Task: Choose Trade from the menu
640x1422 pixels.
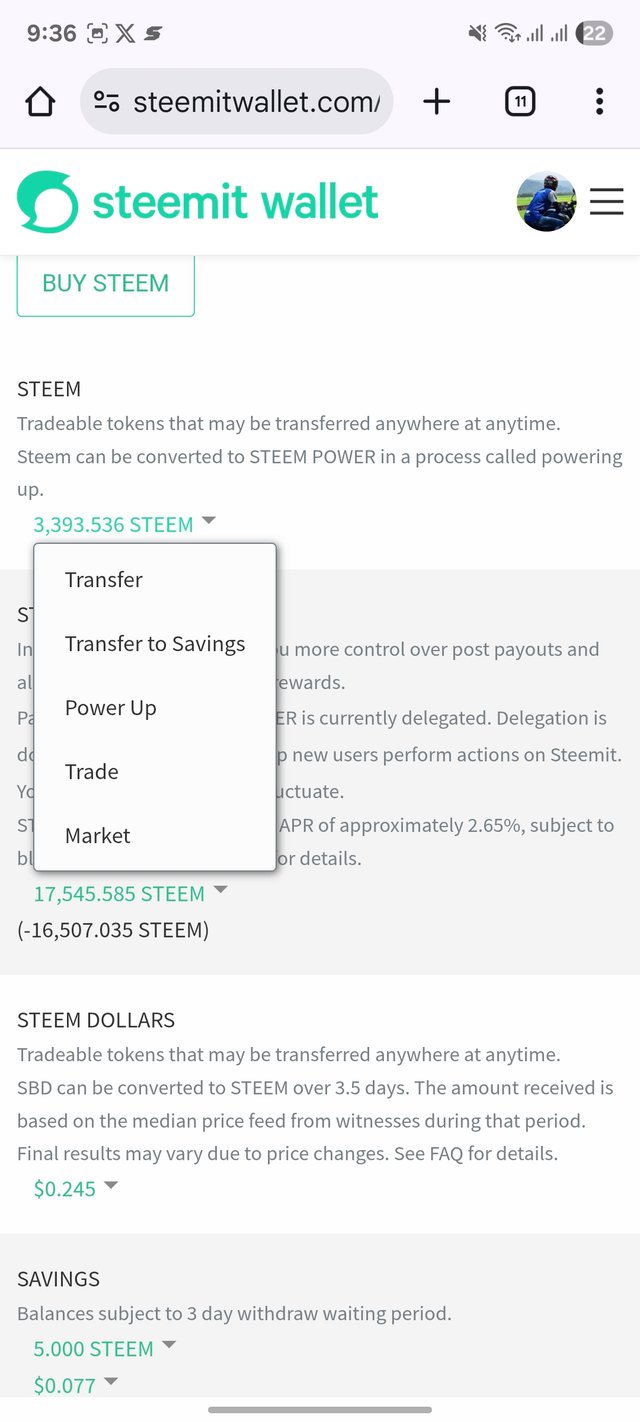Action: point(92,772)
